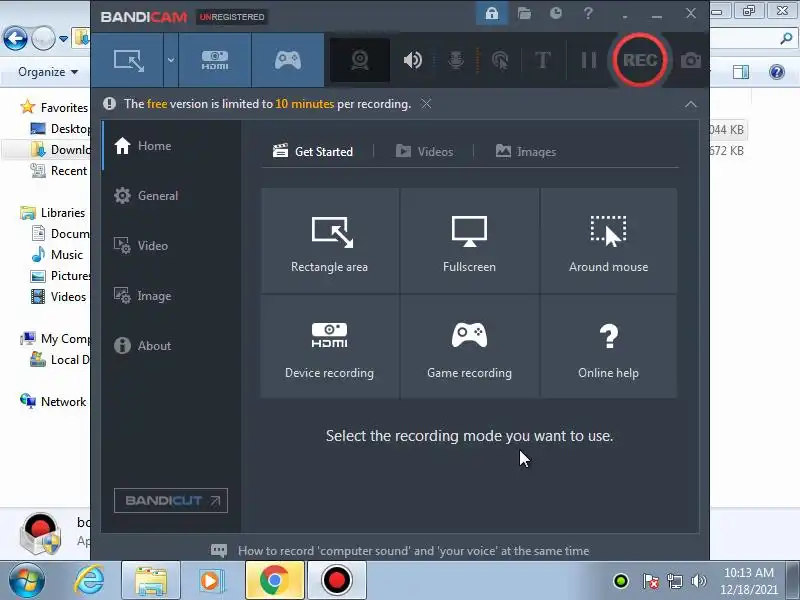This screenshot has width=800, height=600.
Task: Click the Back arrow in Explorer window
Action: pyautogui.click(x=15, y=38)
